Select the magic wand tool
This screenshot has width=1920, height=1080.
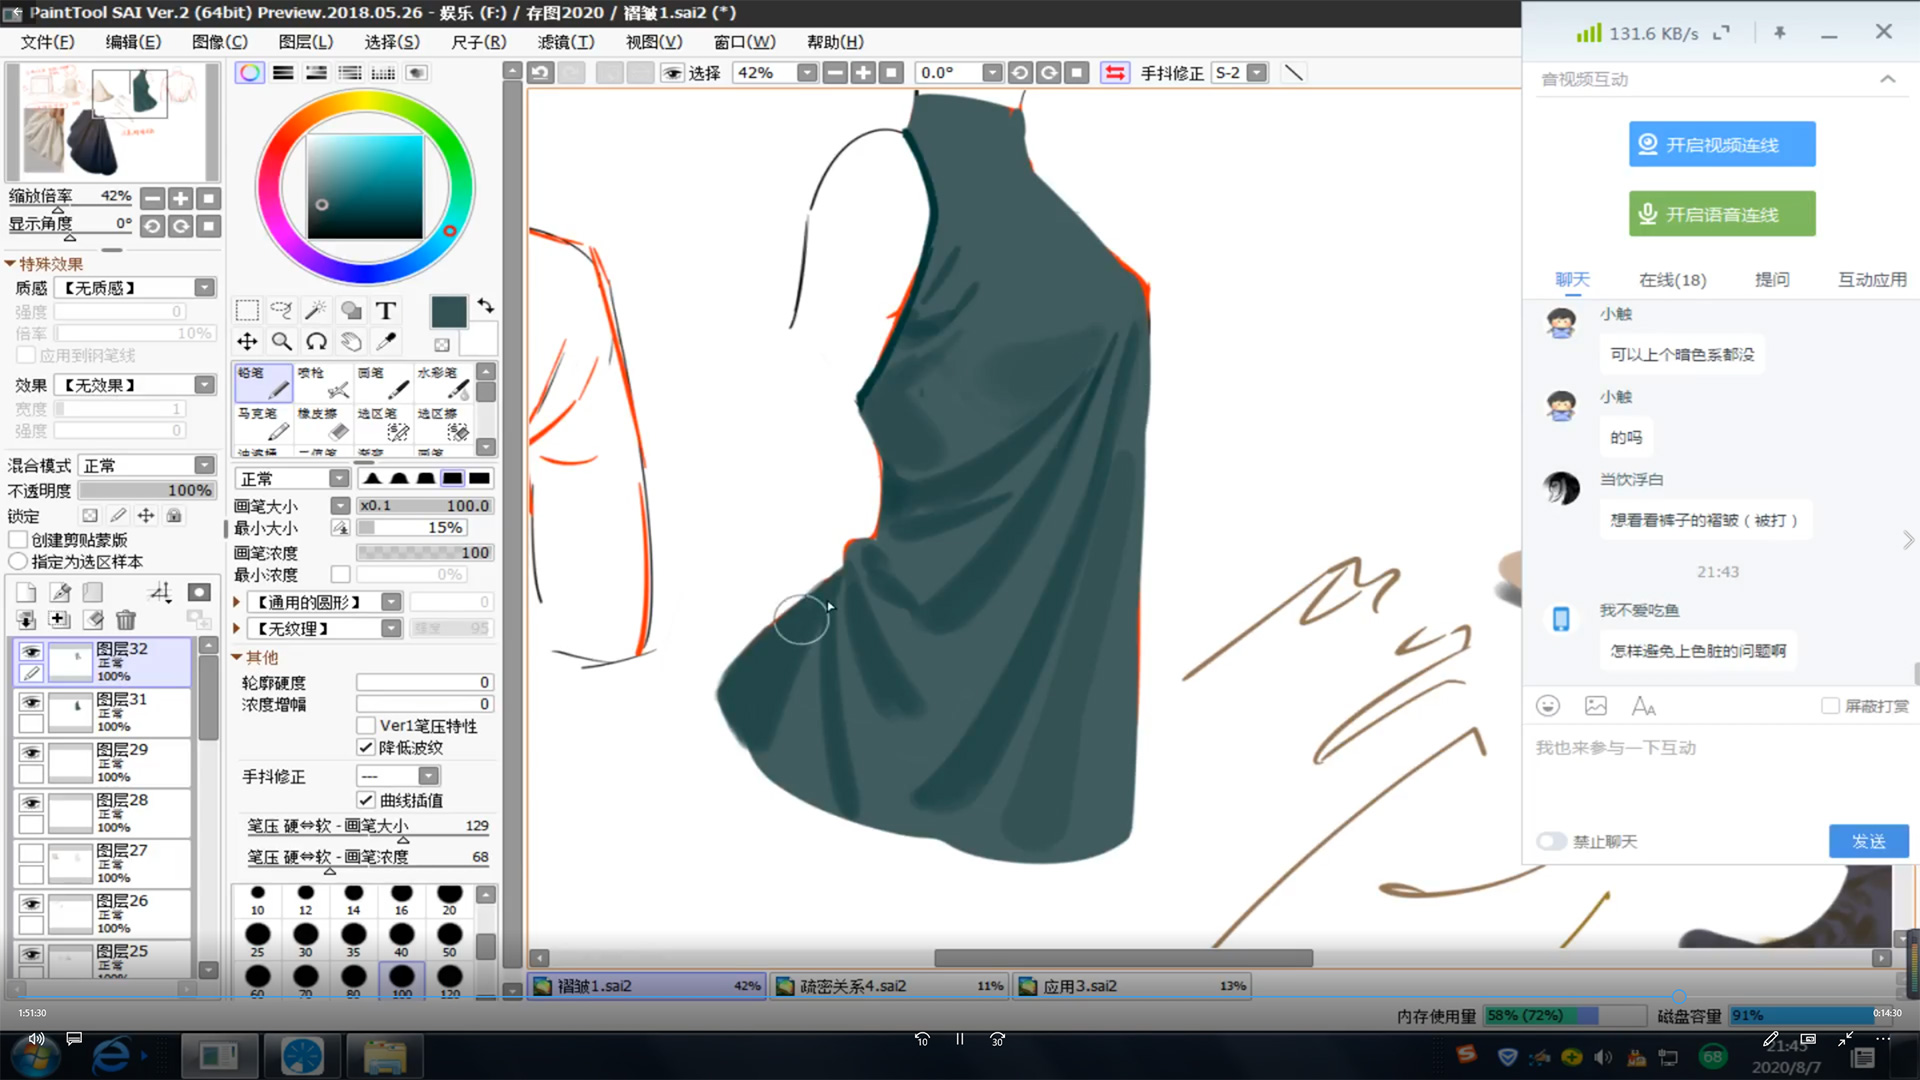click(x=316, y=310)
